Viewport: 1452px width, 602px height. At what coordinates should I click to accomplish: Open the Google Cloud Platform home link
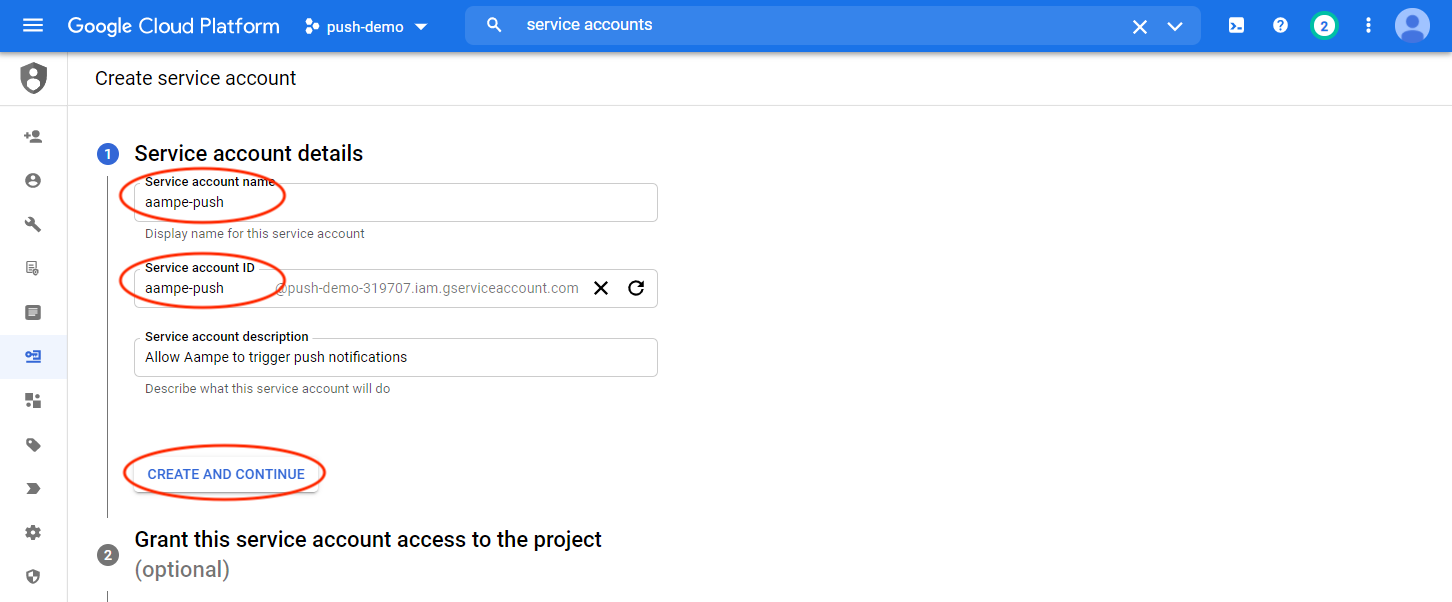tap(173, 25)
